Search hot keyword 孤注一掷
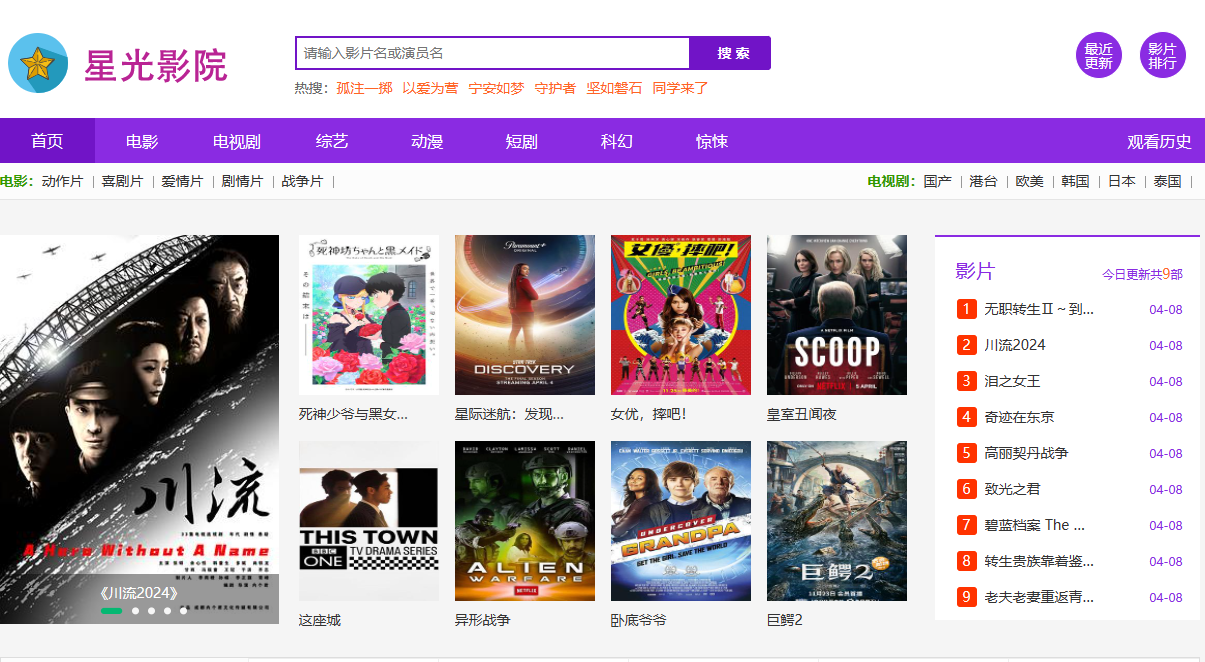The height and width of the screenshot is (662, 1205). point(364,88)
